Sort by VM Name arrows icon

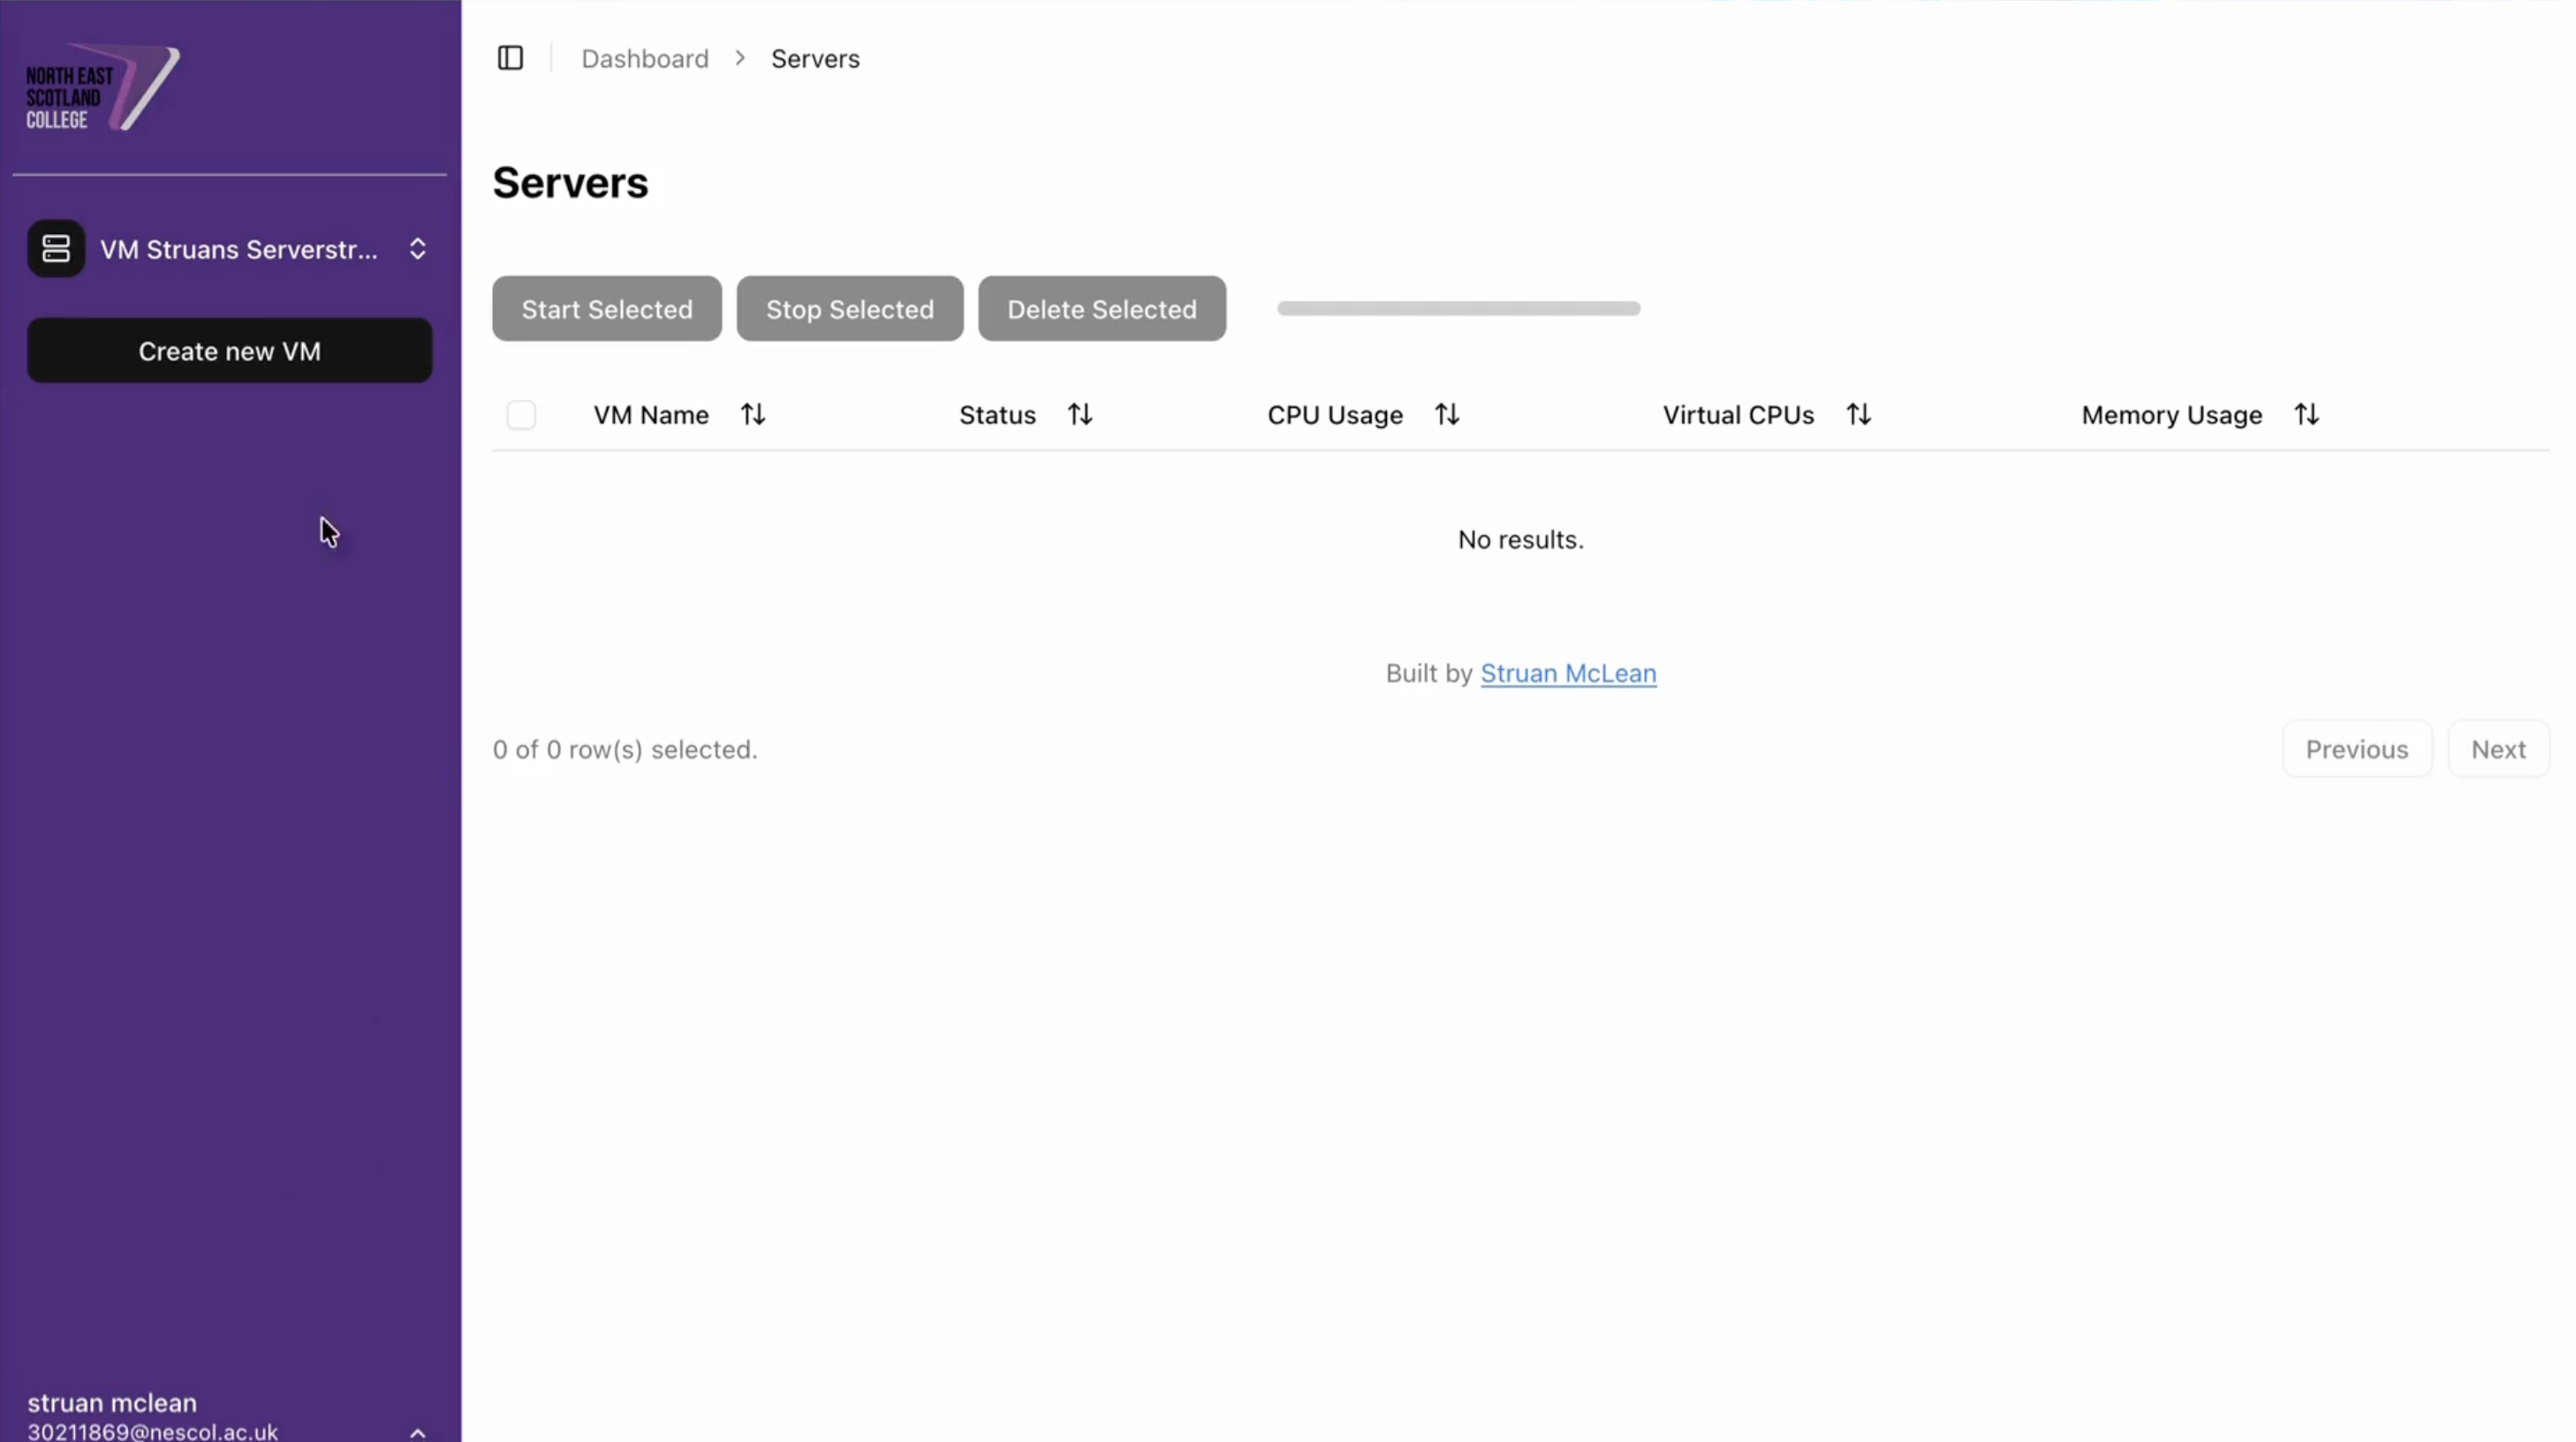point(753,414)
